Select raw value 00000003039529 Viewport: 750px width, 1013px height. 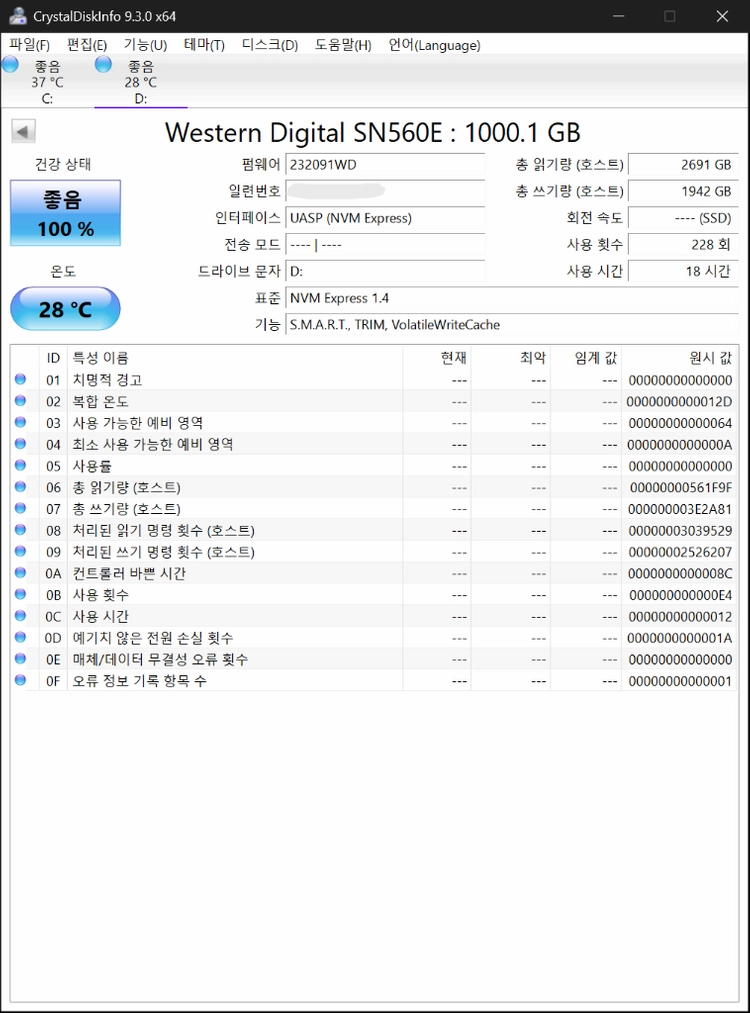tap(680, 530)
